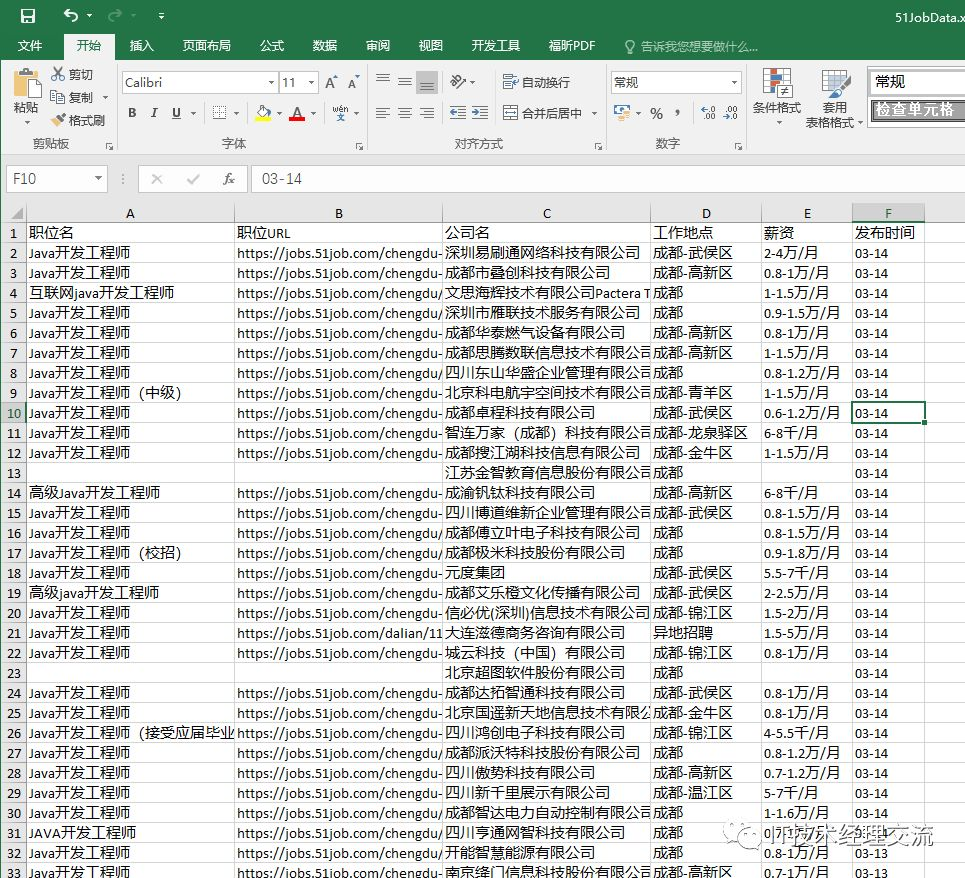
Task: Click 合并后居中 merge and center
Action: (542, 113)
